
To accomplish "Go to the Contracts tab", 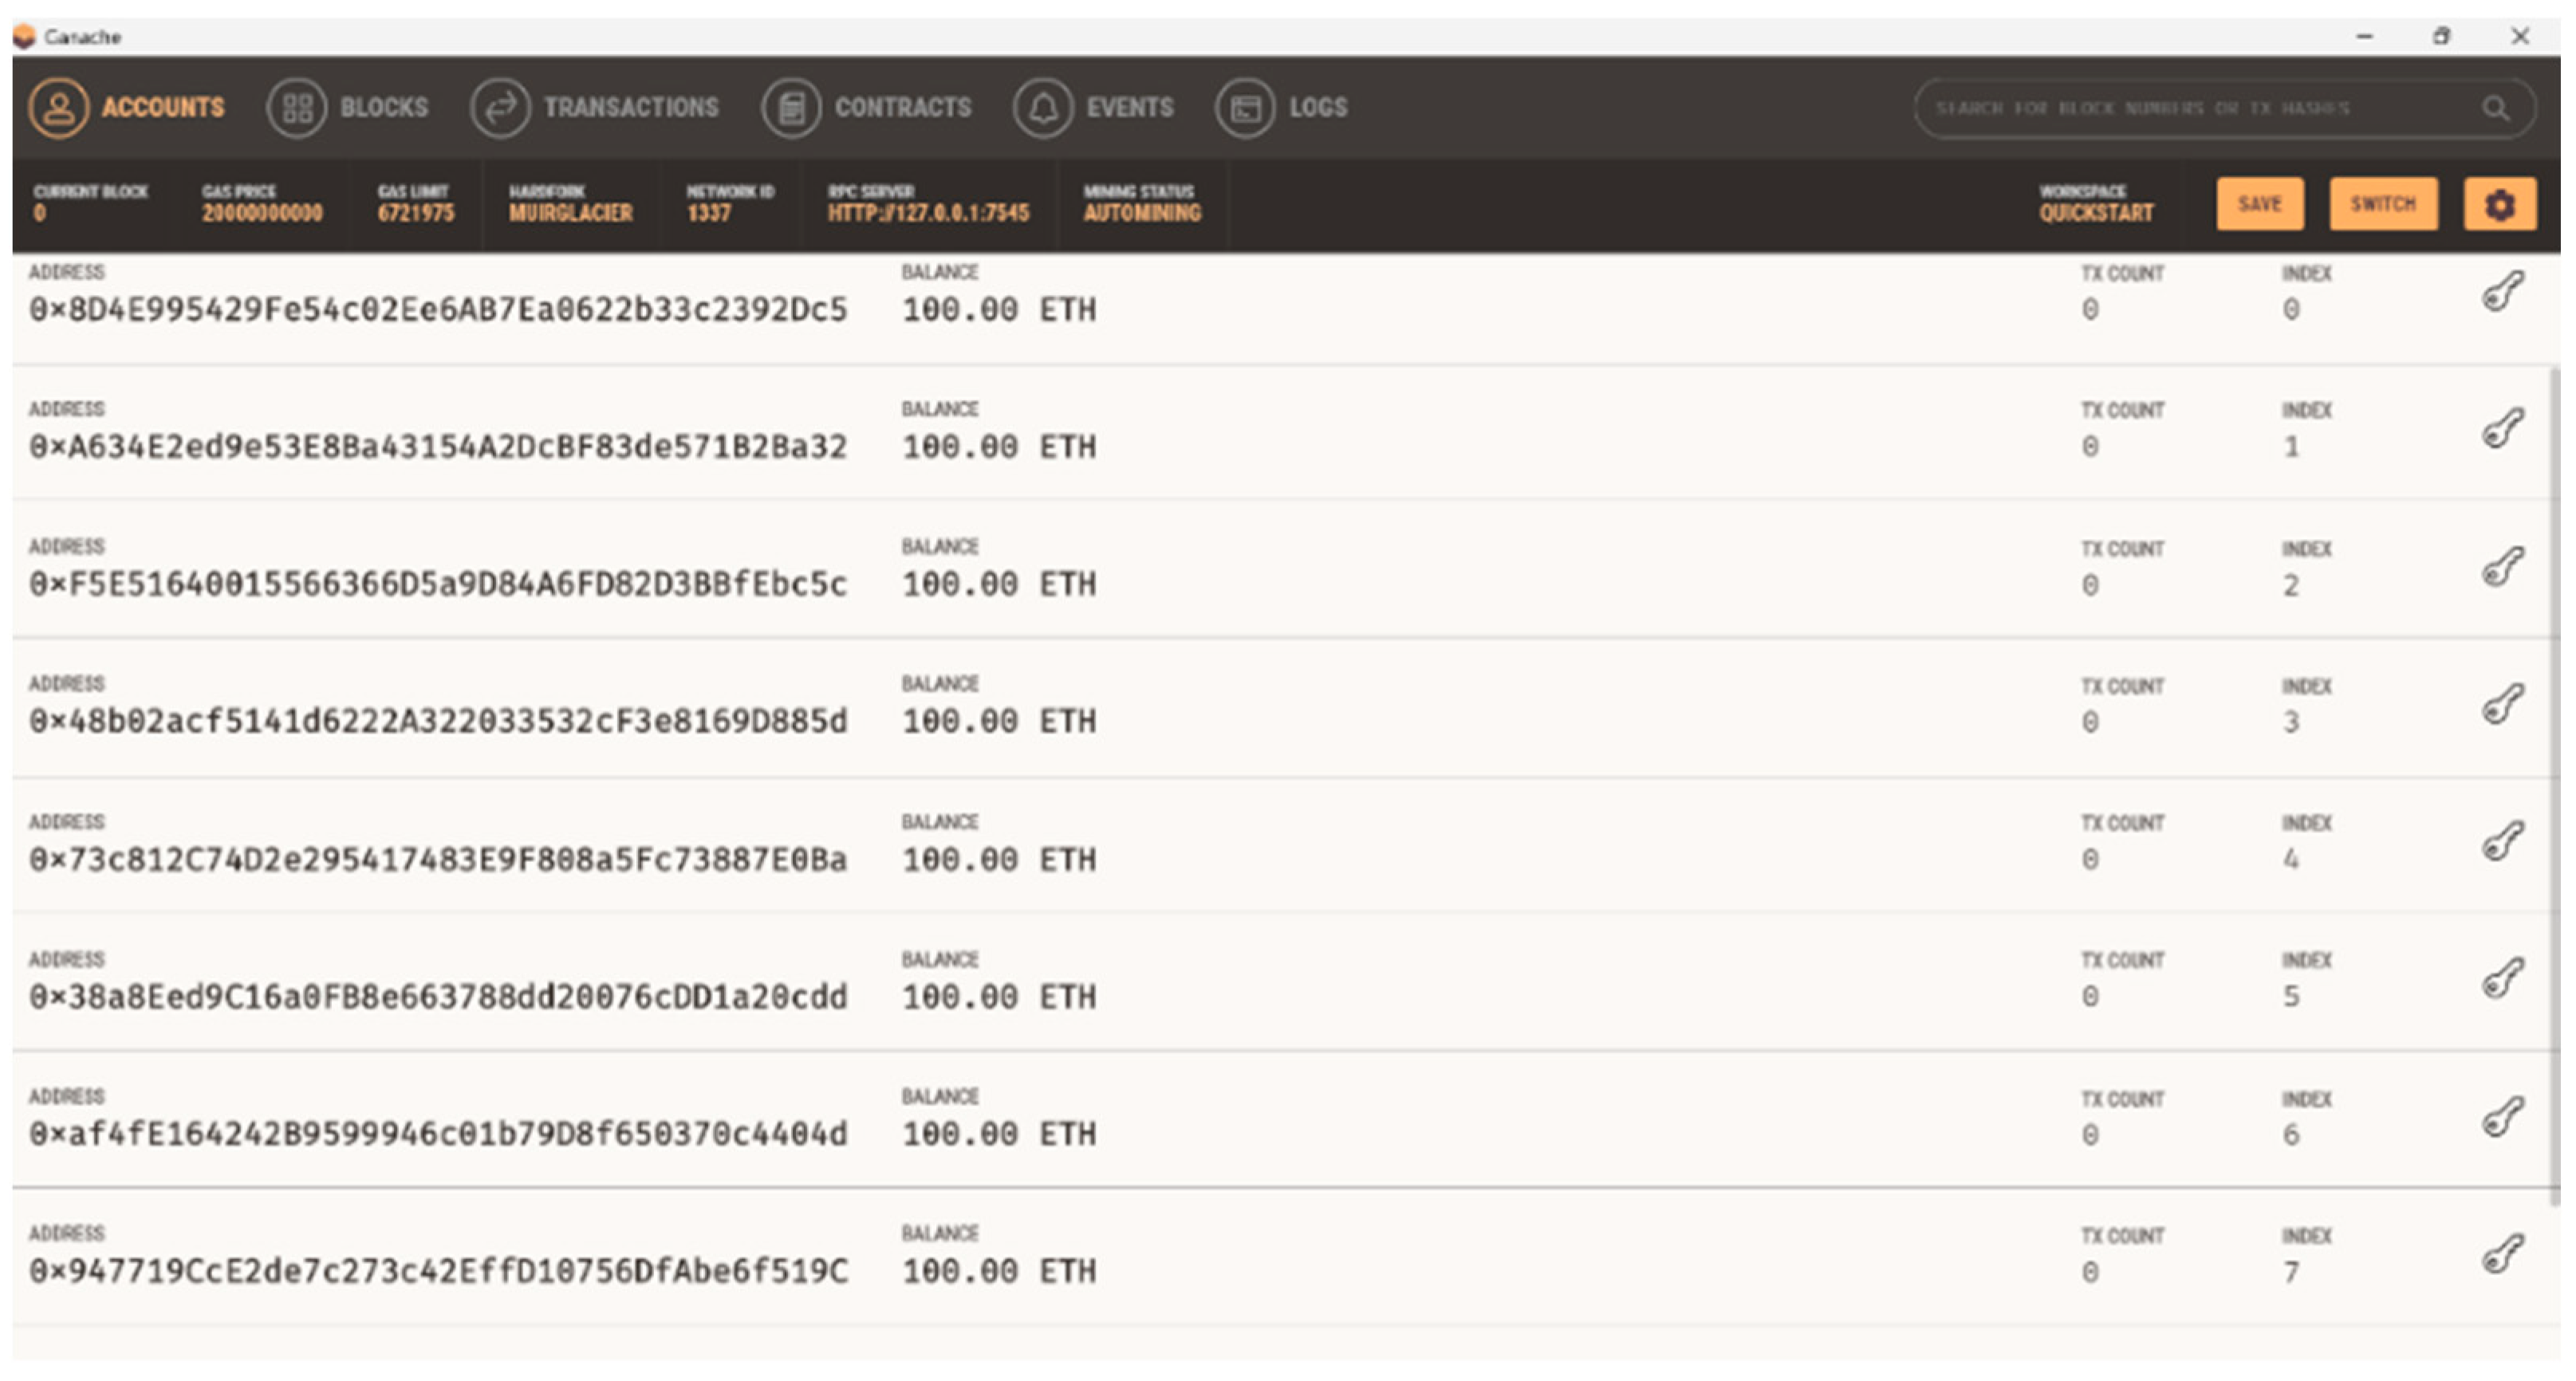I will 867,108.
